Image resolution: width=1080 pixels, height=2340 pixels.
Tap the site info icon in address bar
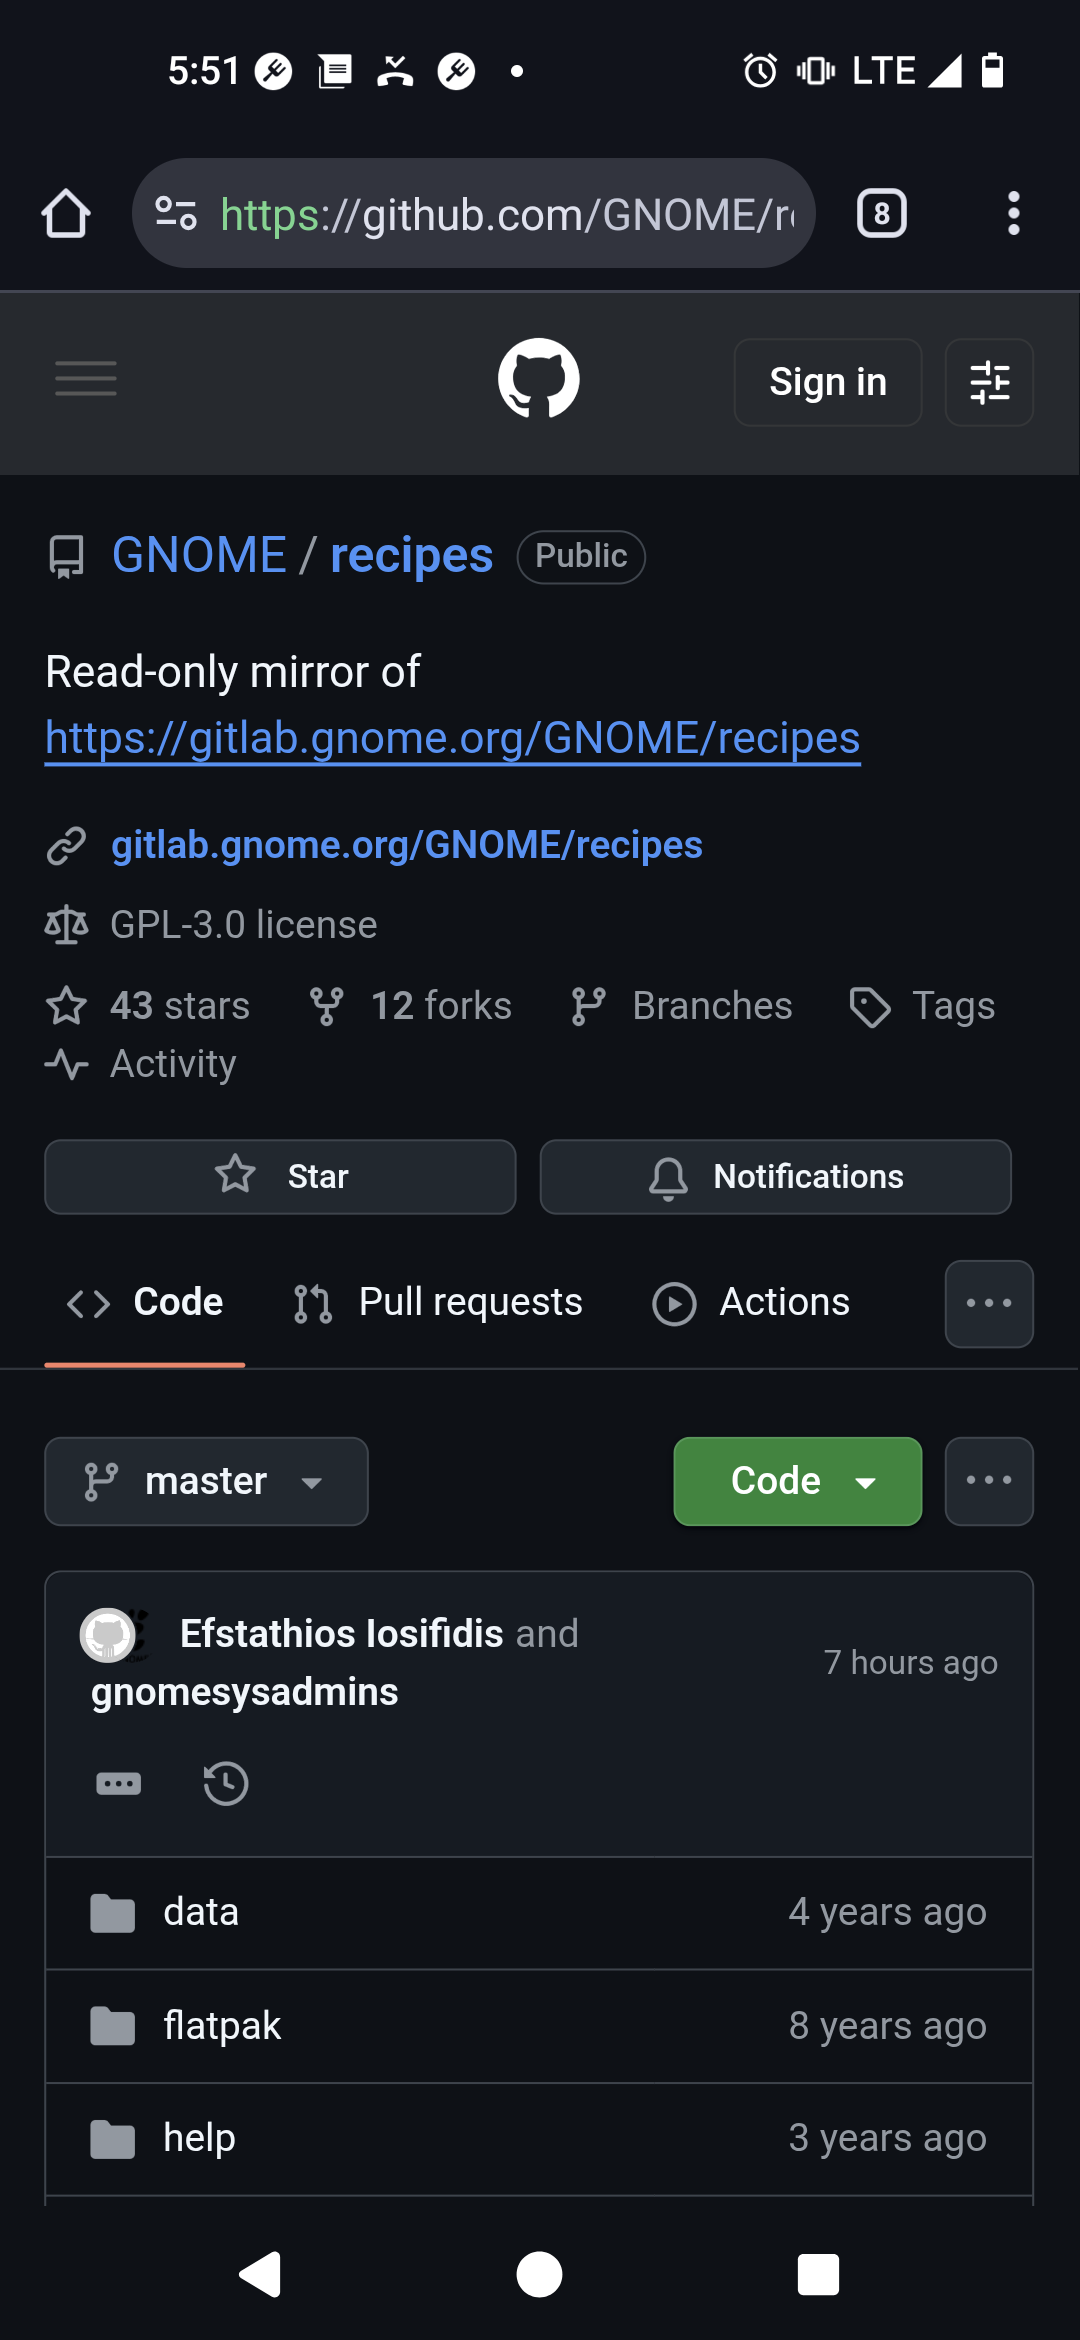(x=176, y=214)
